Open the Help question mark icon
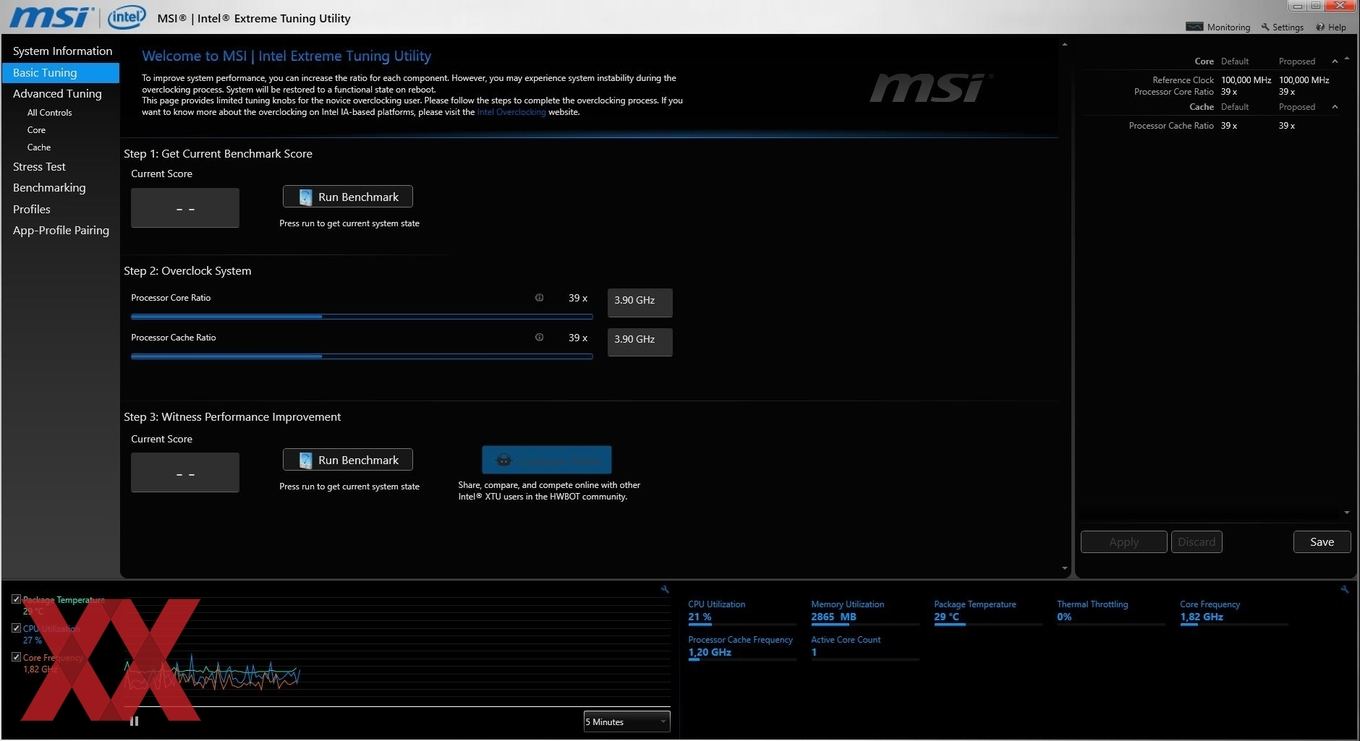 pyautogui.click(x=1320, y=27)
